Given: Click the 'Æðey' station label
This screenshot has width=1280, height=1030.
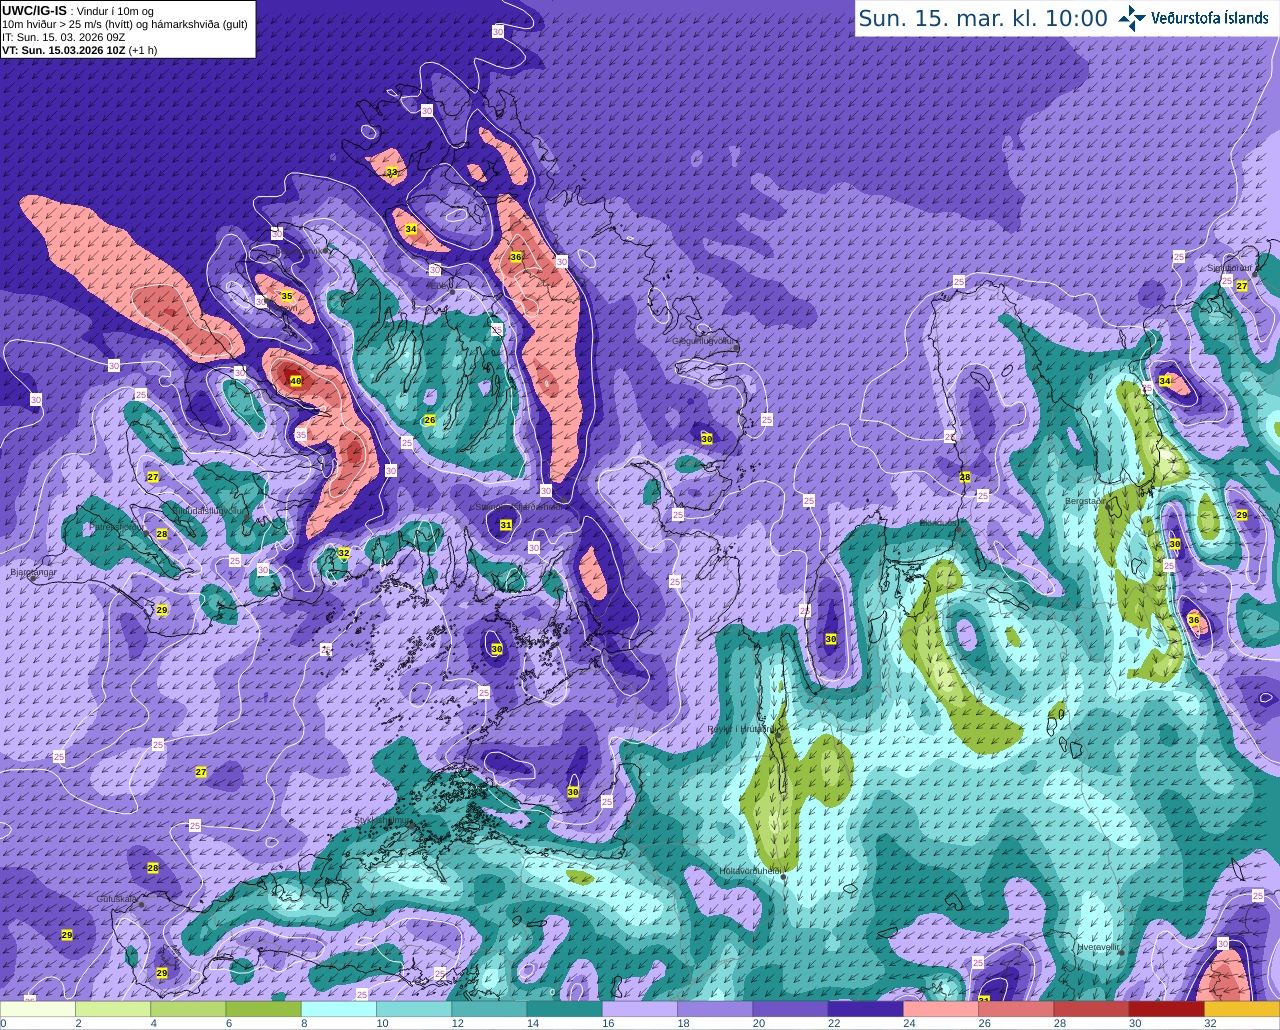Looking at the screenshot, I should [x=440, y=286].
